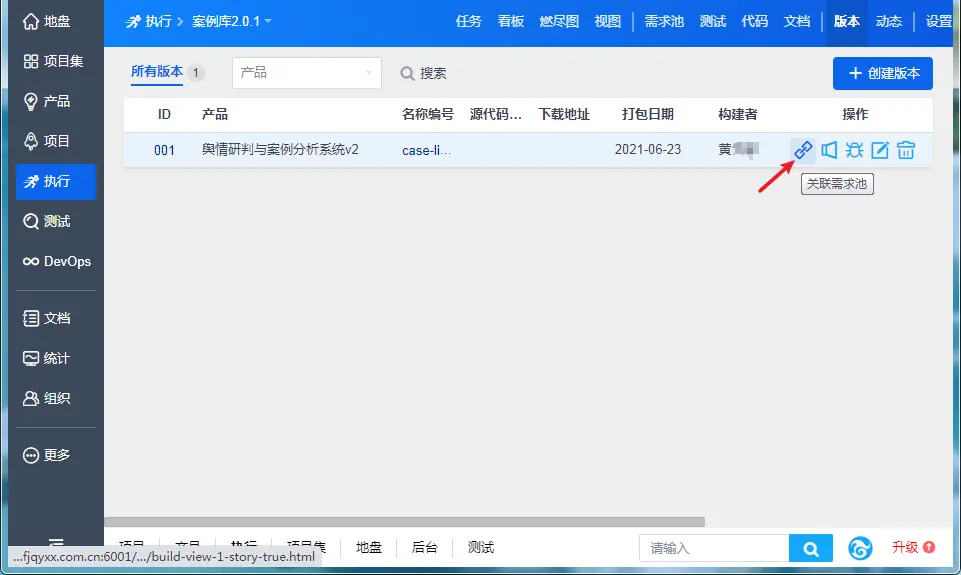Open the 产品 filter dropdown
Viewport: 961px width, 575px height.
click(306, 73)
